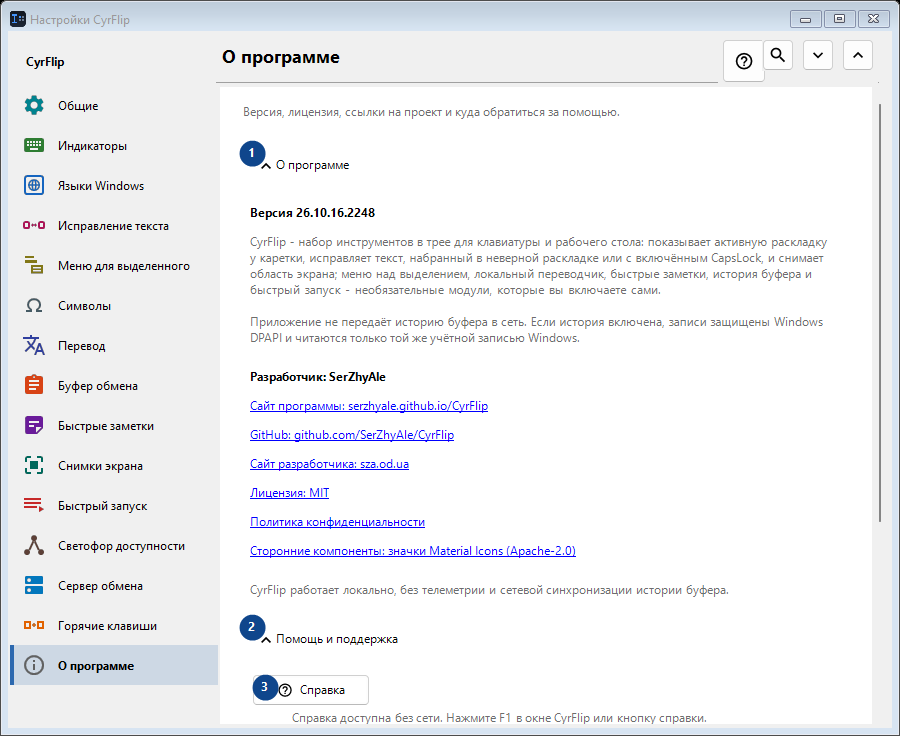
Task: Open the GitHub repository link
Action: pos(352,435)
